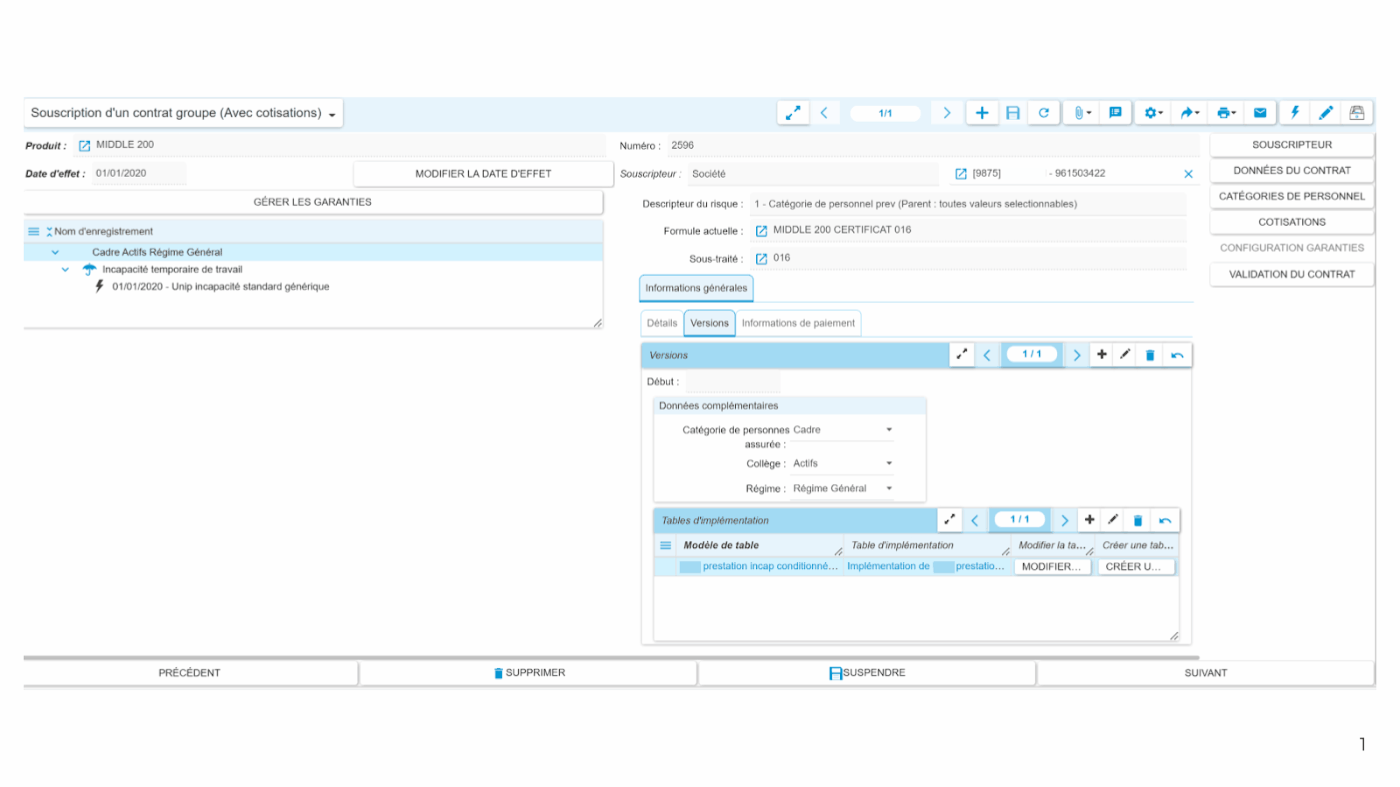Collapse the Cadre Actifs Régime Général node
Image resolution: width=1400 pixels, height=787 pixels.
pyautogui.click(x=55, y=253)
